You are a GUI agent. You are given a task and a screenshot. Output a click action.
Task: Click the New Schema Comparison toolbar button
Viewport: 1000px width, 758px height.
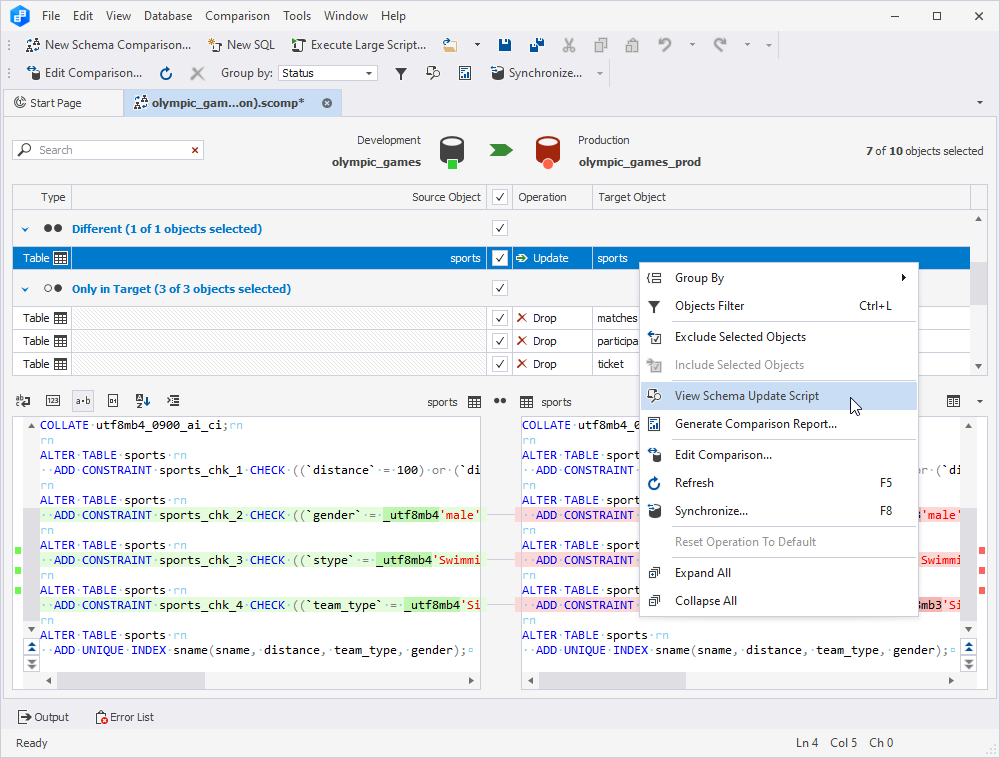coord(108,45)
